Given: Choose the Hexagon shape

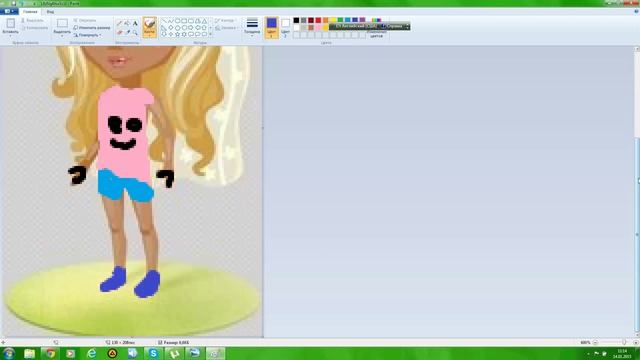Looking at the screenshot, I should point(184,28).
